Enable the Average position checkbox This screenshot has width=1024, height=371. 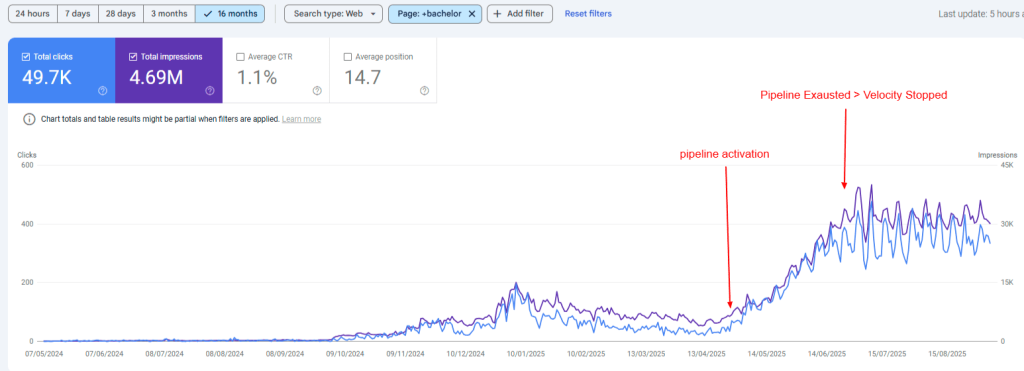pyautogui.click(x=347, y=57)
